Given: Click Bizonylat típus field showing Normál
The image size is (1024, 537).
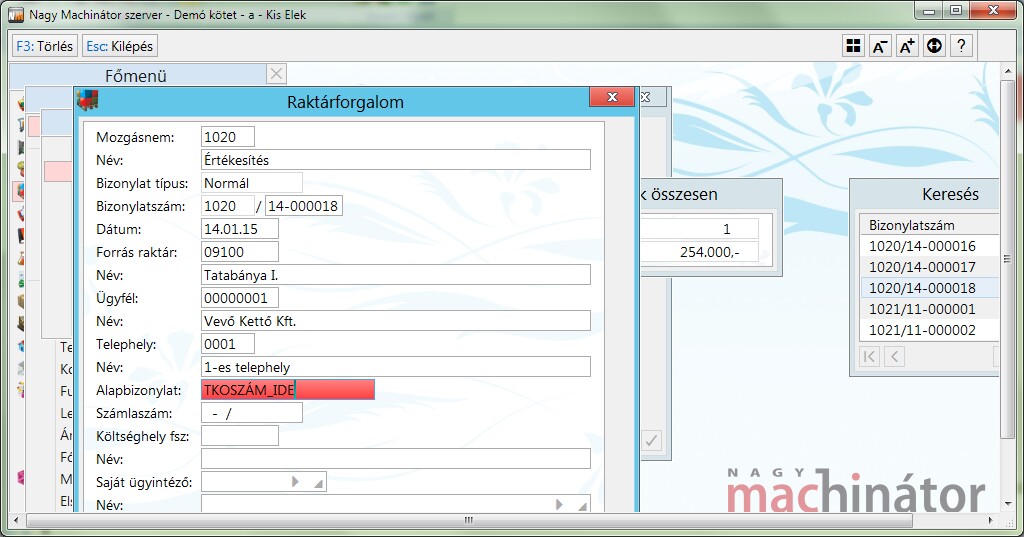Looking at the screenshot, I should click(251, 183).
